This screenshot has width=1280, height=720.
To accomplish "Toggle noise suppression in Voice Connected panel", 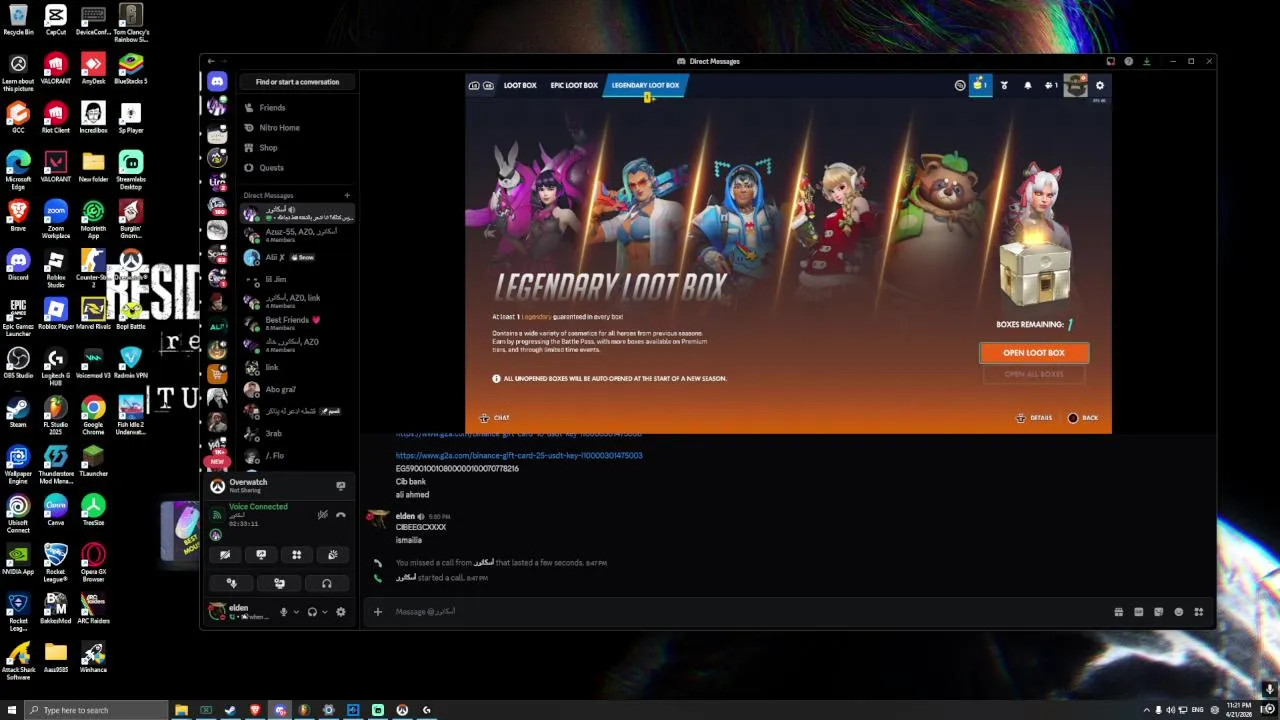I will pos(322,515).
